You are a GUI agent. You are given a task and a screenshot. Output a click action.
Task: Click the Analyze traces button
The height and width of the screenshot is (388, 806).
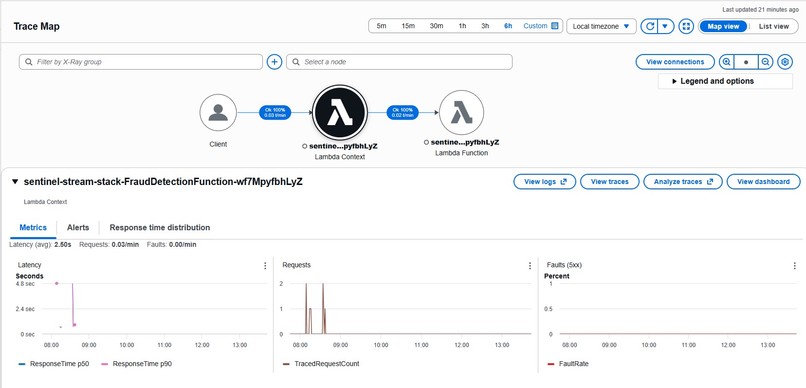click(683, 181)
